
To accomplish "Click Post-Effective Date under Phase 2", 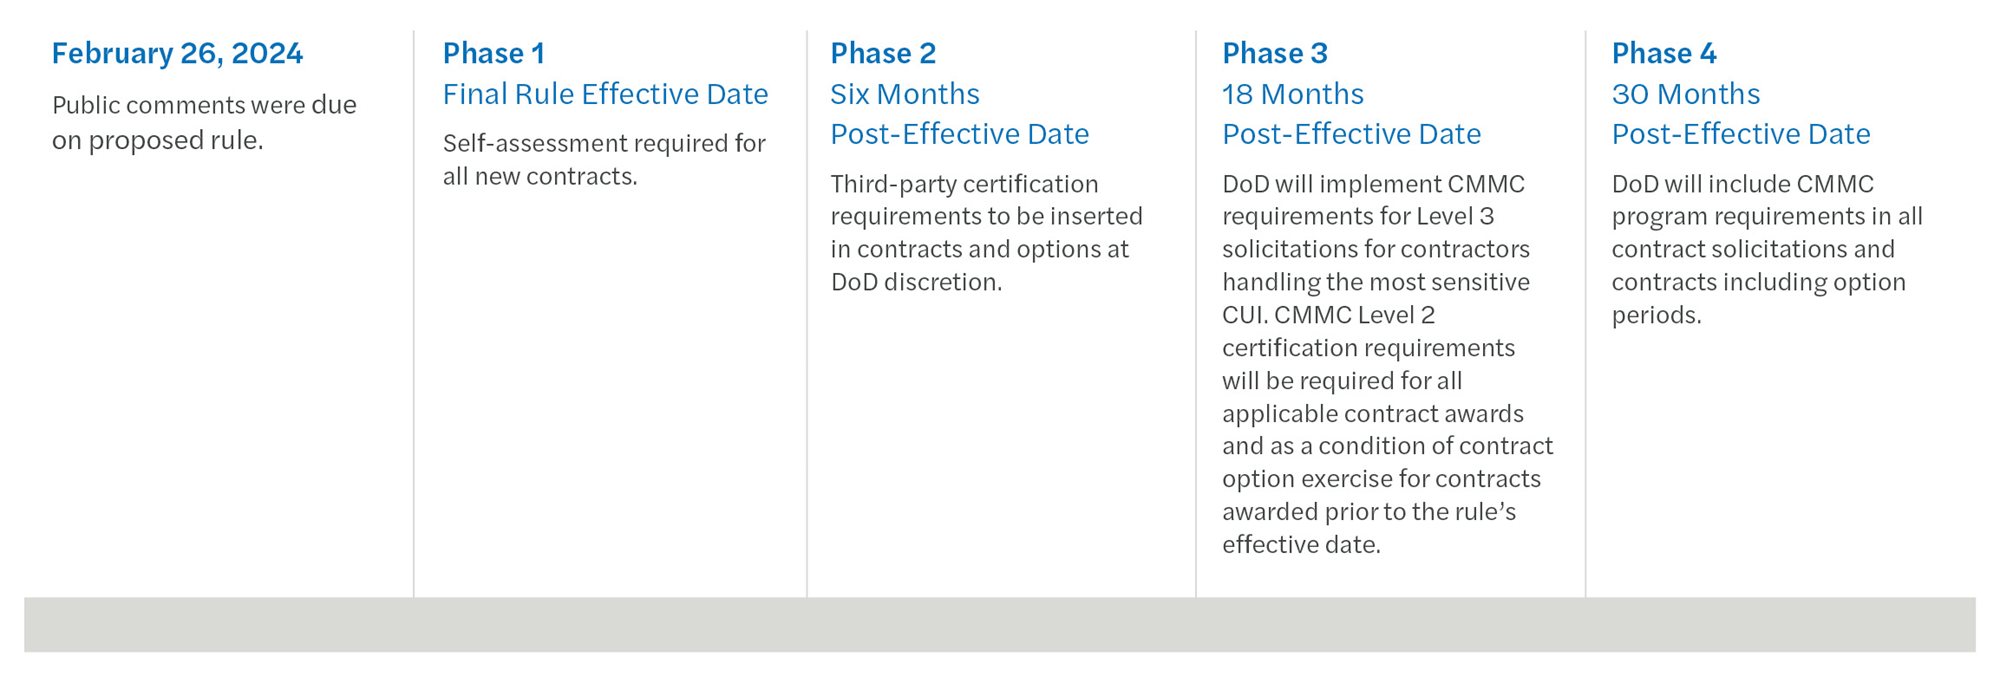I will tap(959, 134).
